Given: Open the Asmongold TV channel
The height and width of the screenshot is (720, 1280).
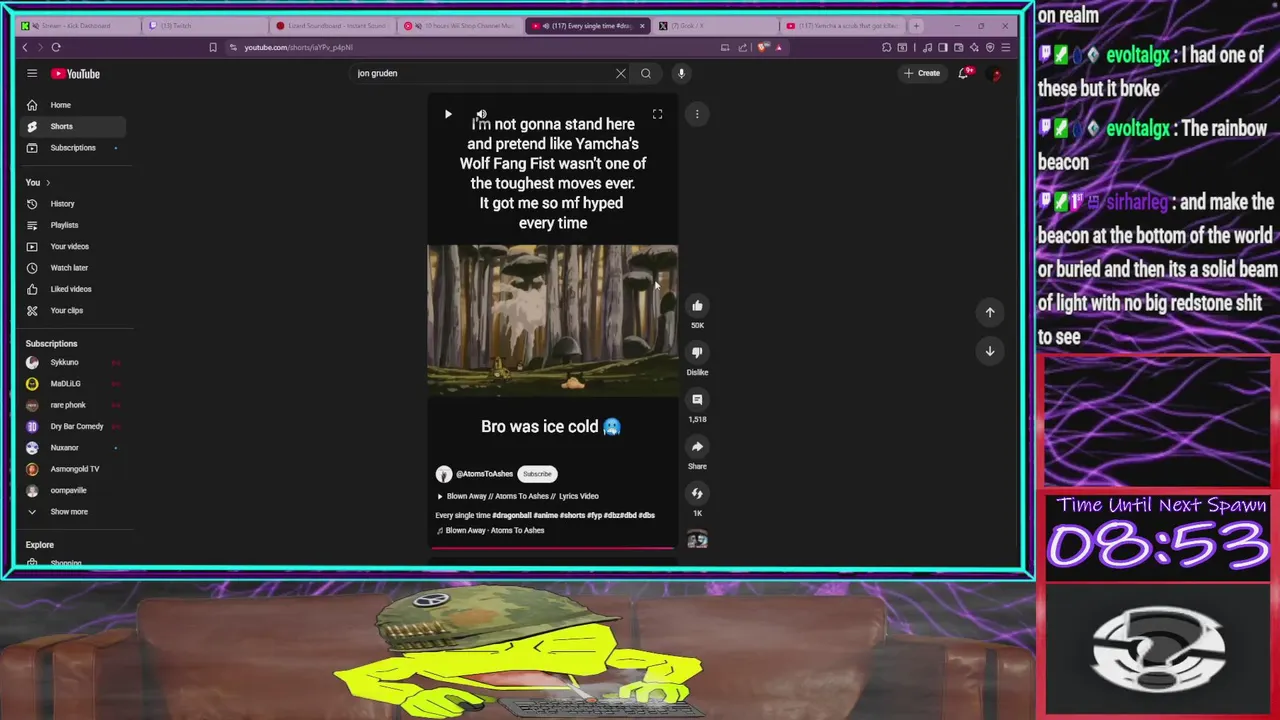Looking at the screenshot, I should [72, 469].
